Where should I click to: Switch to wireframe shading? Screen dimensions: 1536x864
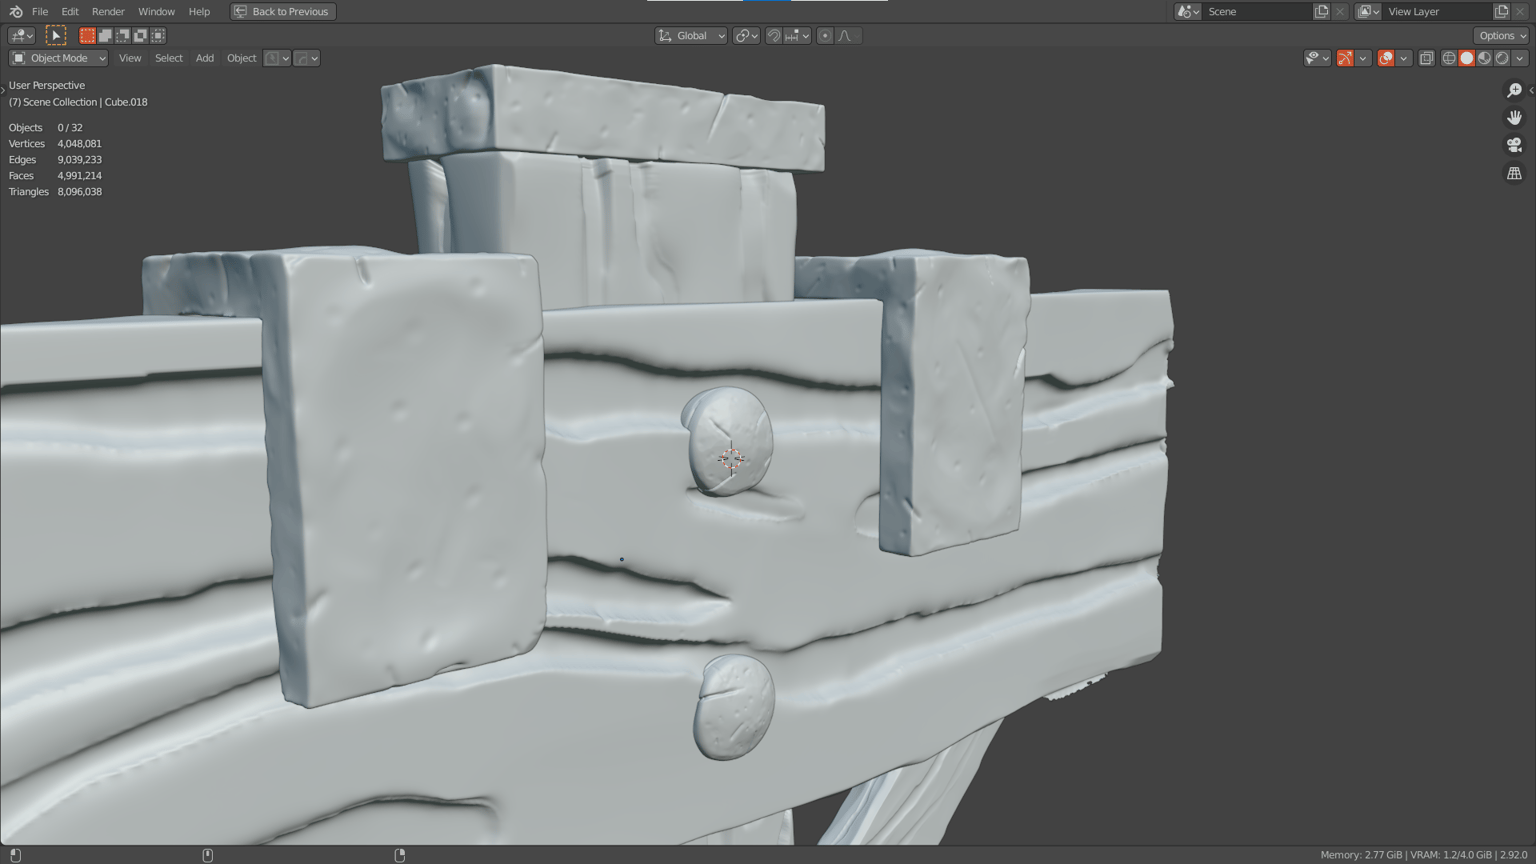coord(1449,58)
